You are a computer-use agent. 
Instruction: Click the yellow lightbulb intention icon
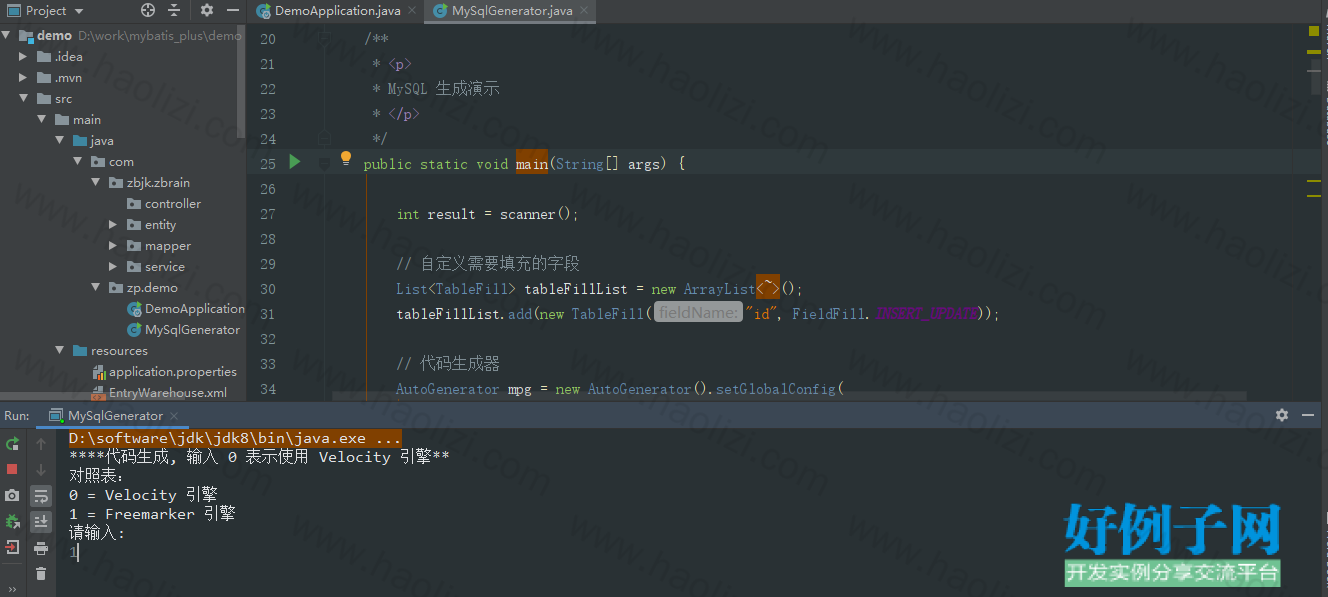point(346,158)
